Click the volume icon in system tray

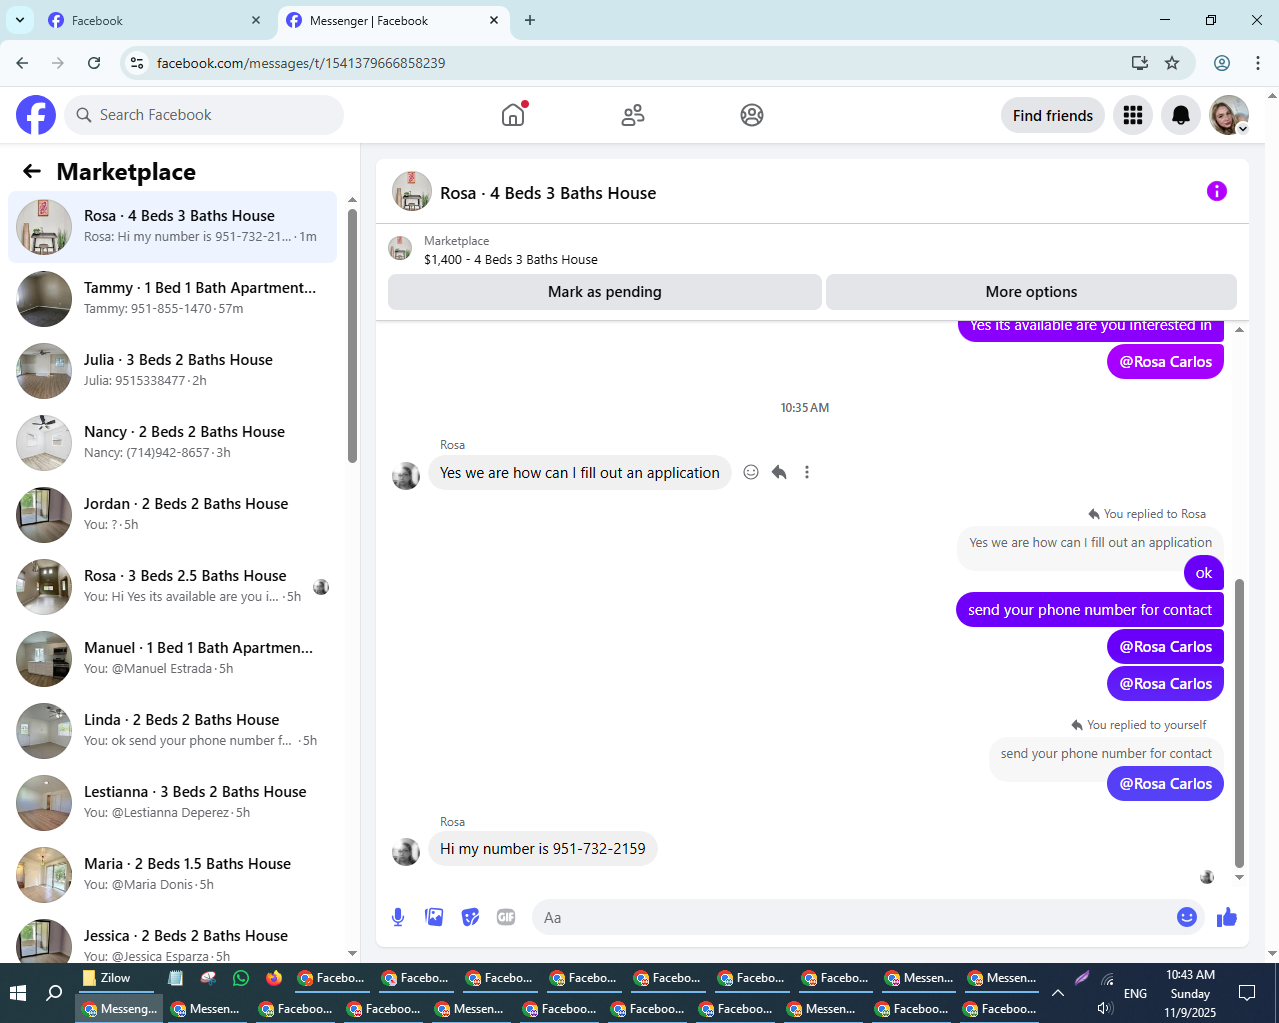point(1105,1008)
